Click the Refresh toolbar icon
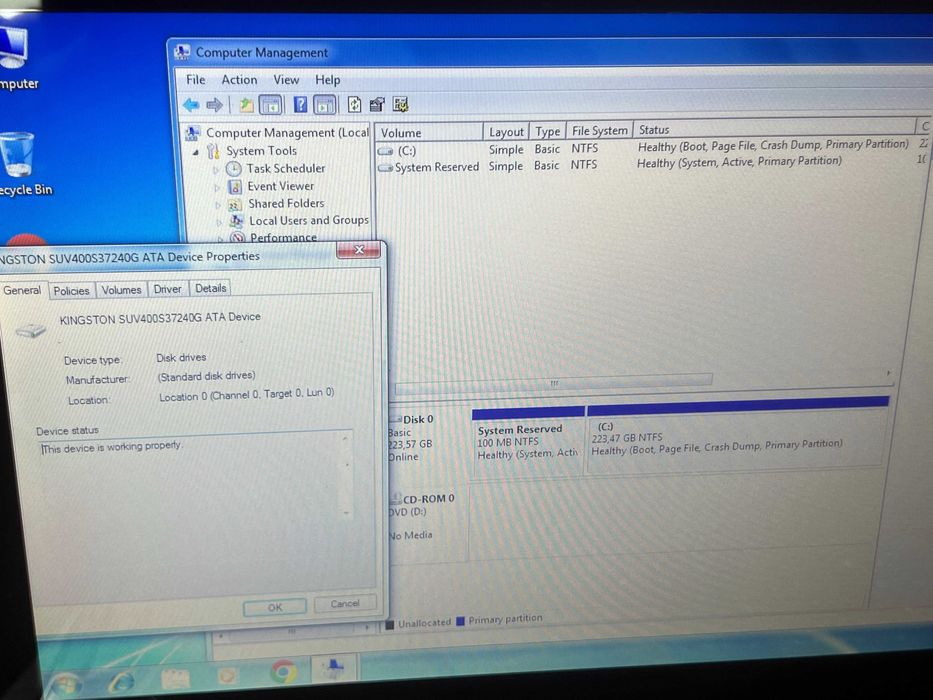The height and width of the screenshot is (700, 933). tap(354, 105)
